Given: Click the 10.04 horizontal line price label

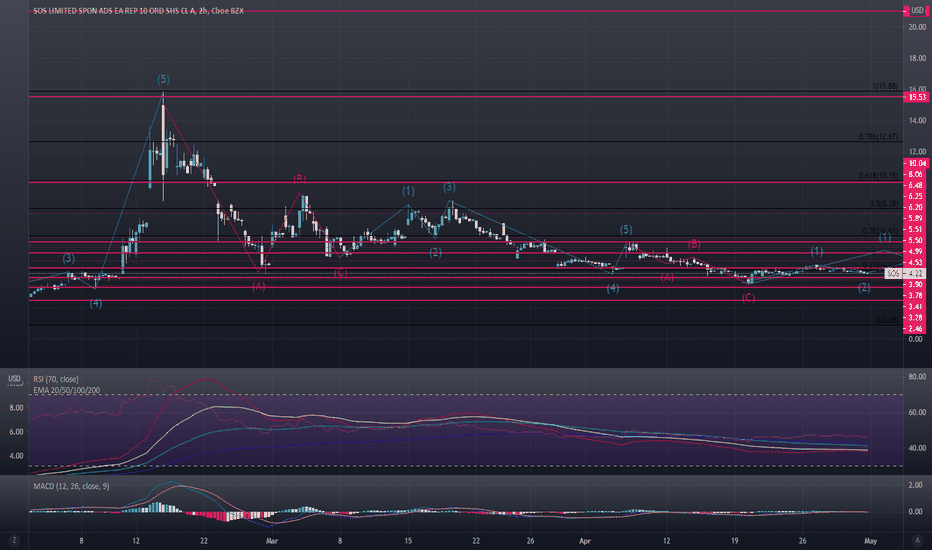Looking at the screenshot, I should [915, 163].
